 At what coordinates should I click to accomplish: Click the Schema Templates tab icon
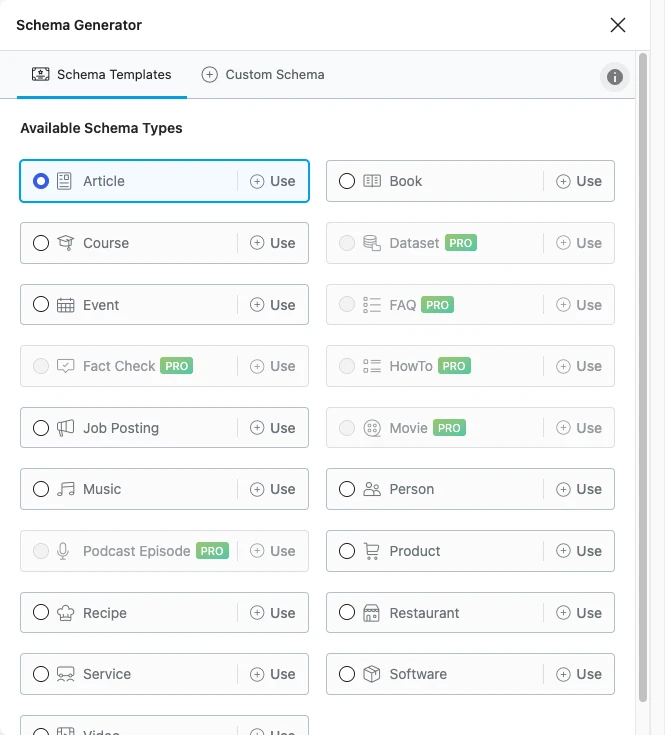tap(41, 74)
